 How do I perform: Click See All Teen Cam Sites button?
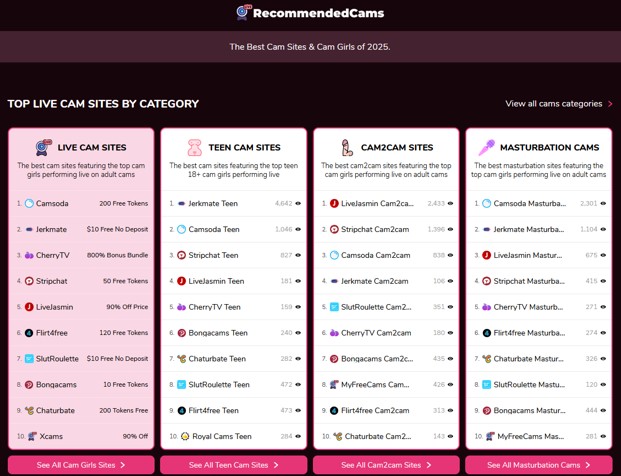pos(234,465)
